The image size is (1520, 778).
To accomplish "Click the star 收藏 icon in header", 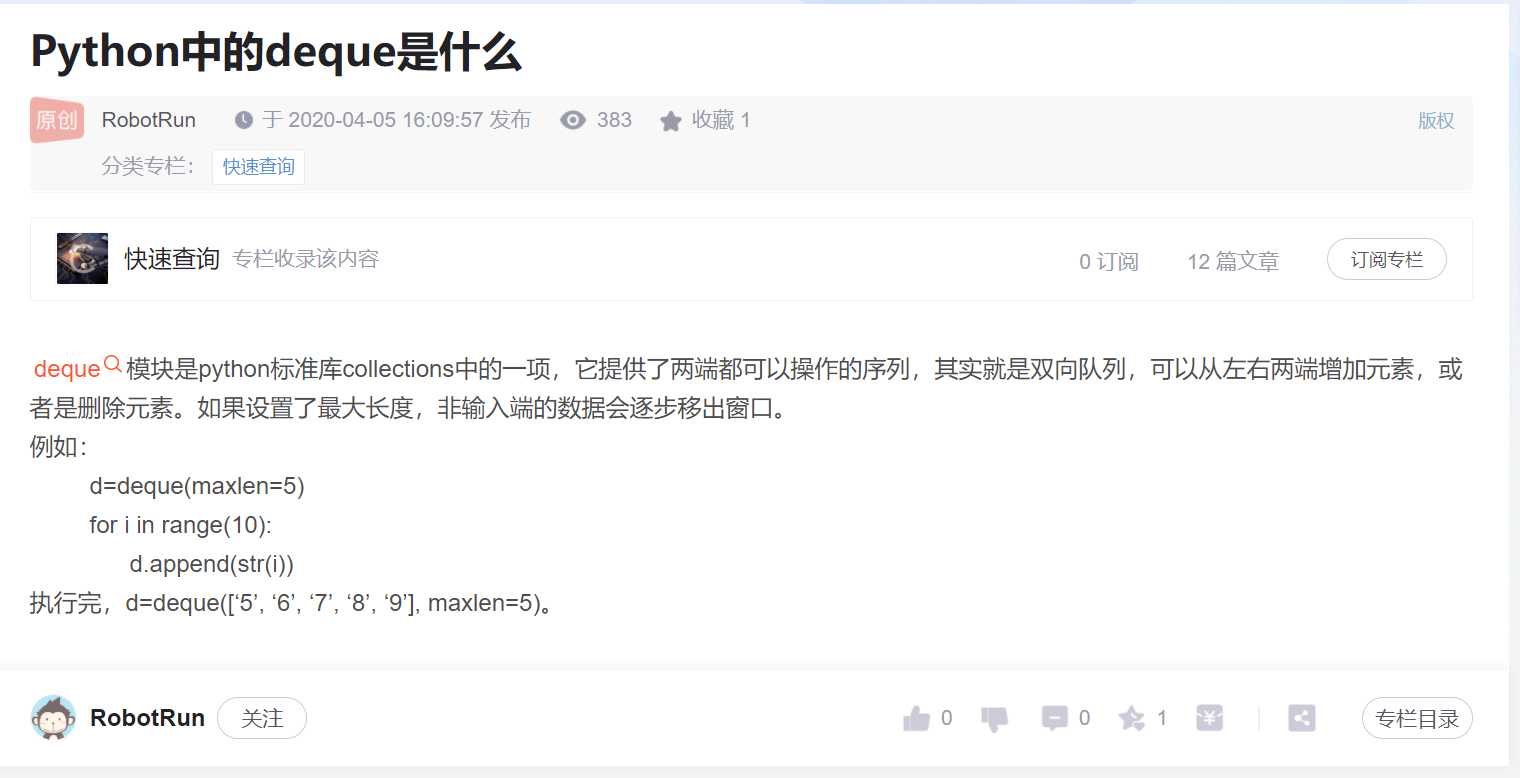I will 670,121.
